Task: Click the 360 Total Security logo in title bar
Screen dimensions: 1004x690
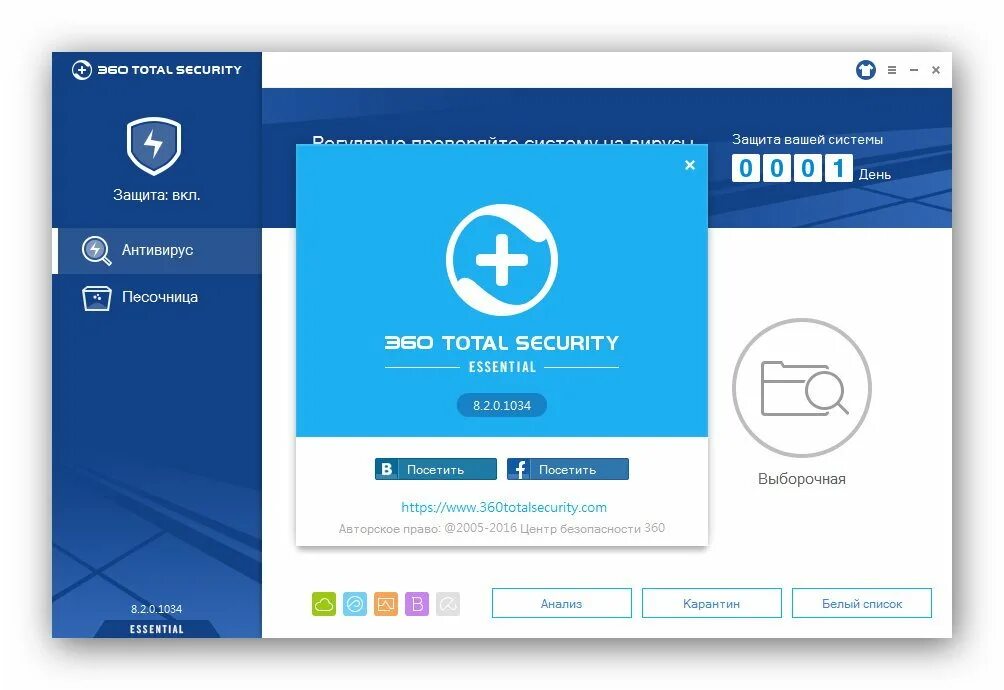Action: (157, 70)
